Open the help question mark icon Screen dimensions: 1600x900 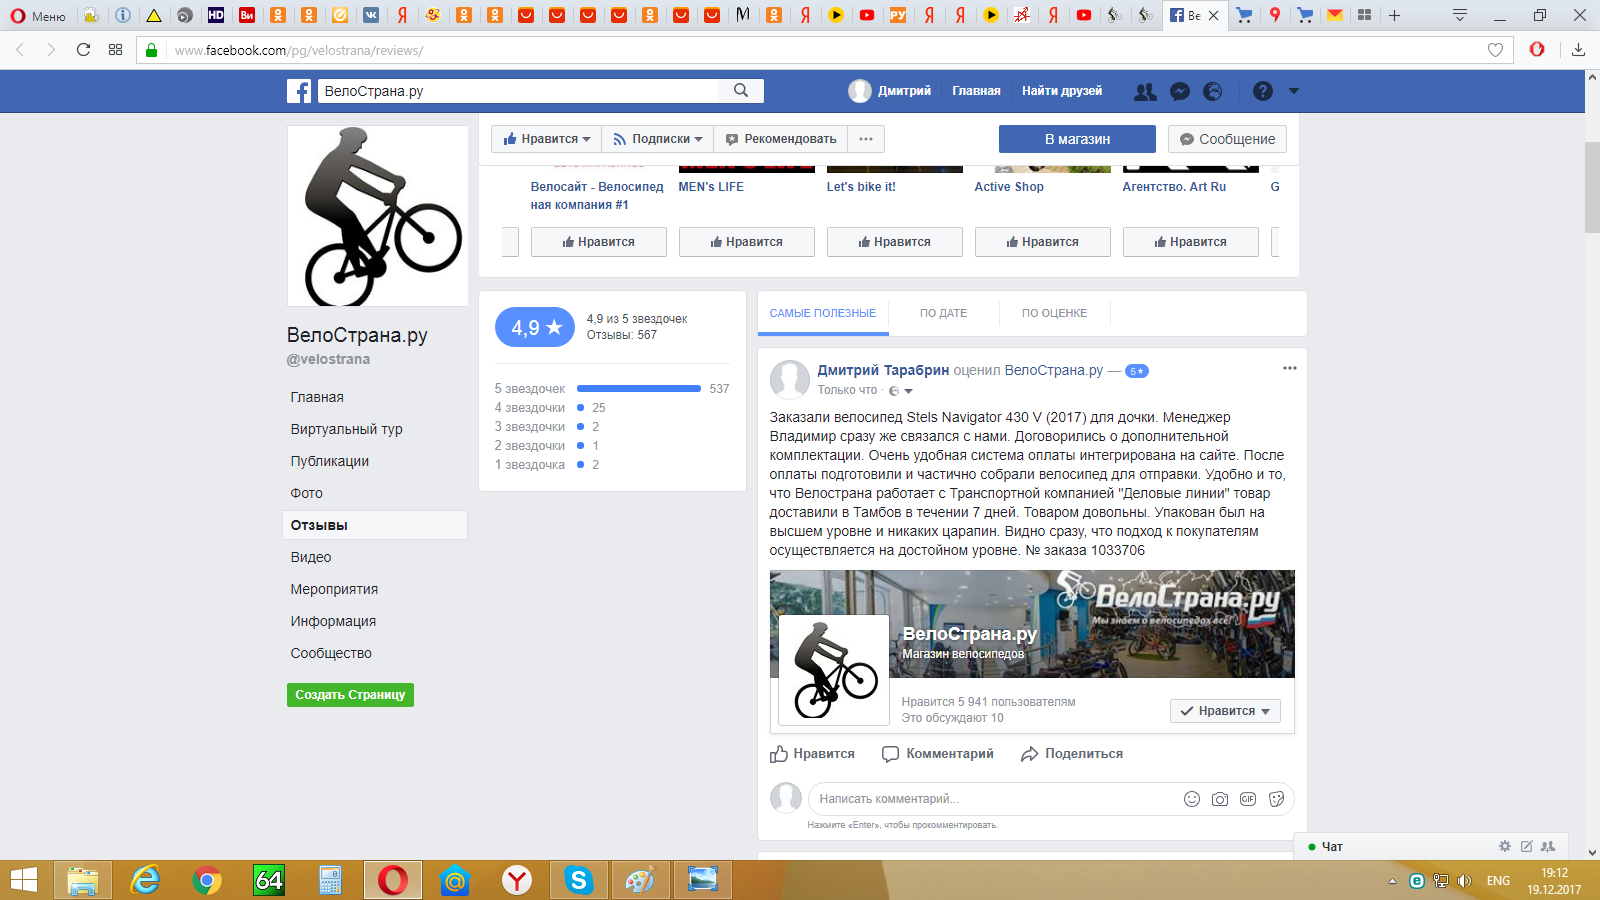[x=1263, y=91]
